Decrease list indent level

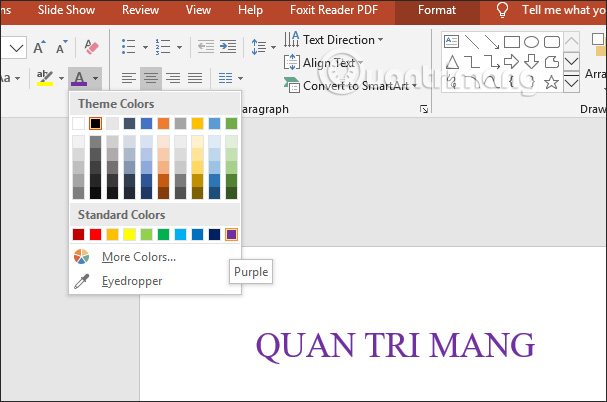[x=206, y=47]
